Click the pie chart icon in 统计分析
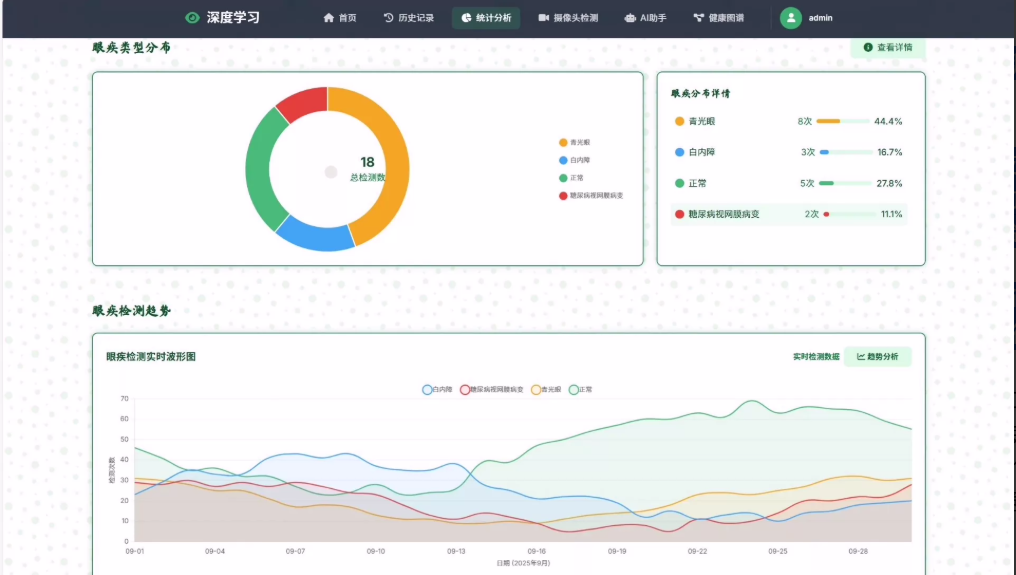The image size is (1016, 575). coord(466,18)
